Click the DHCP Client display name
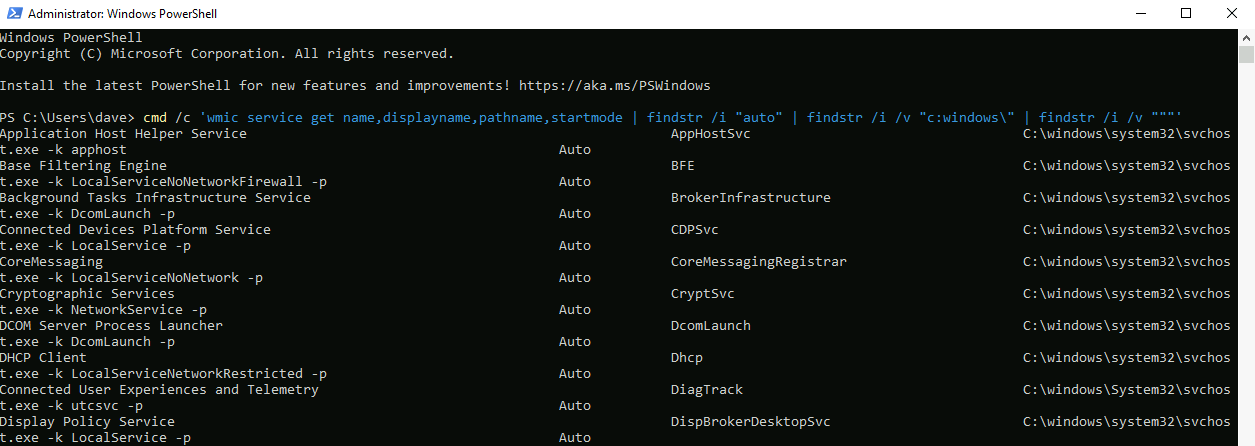1255x446 pixels. click(43, 358)
